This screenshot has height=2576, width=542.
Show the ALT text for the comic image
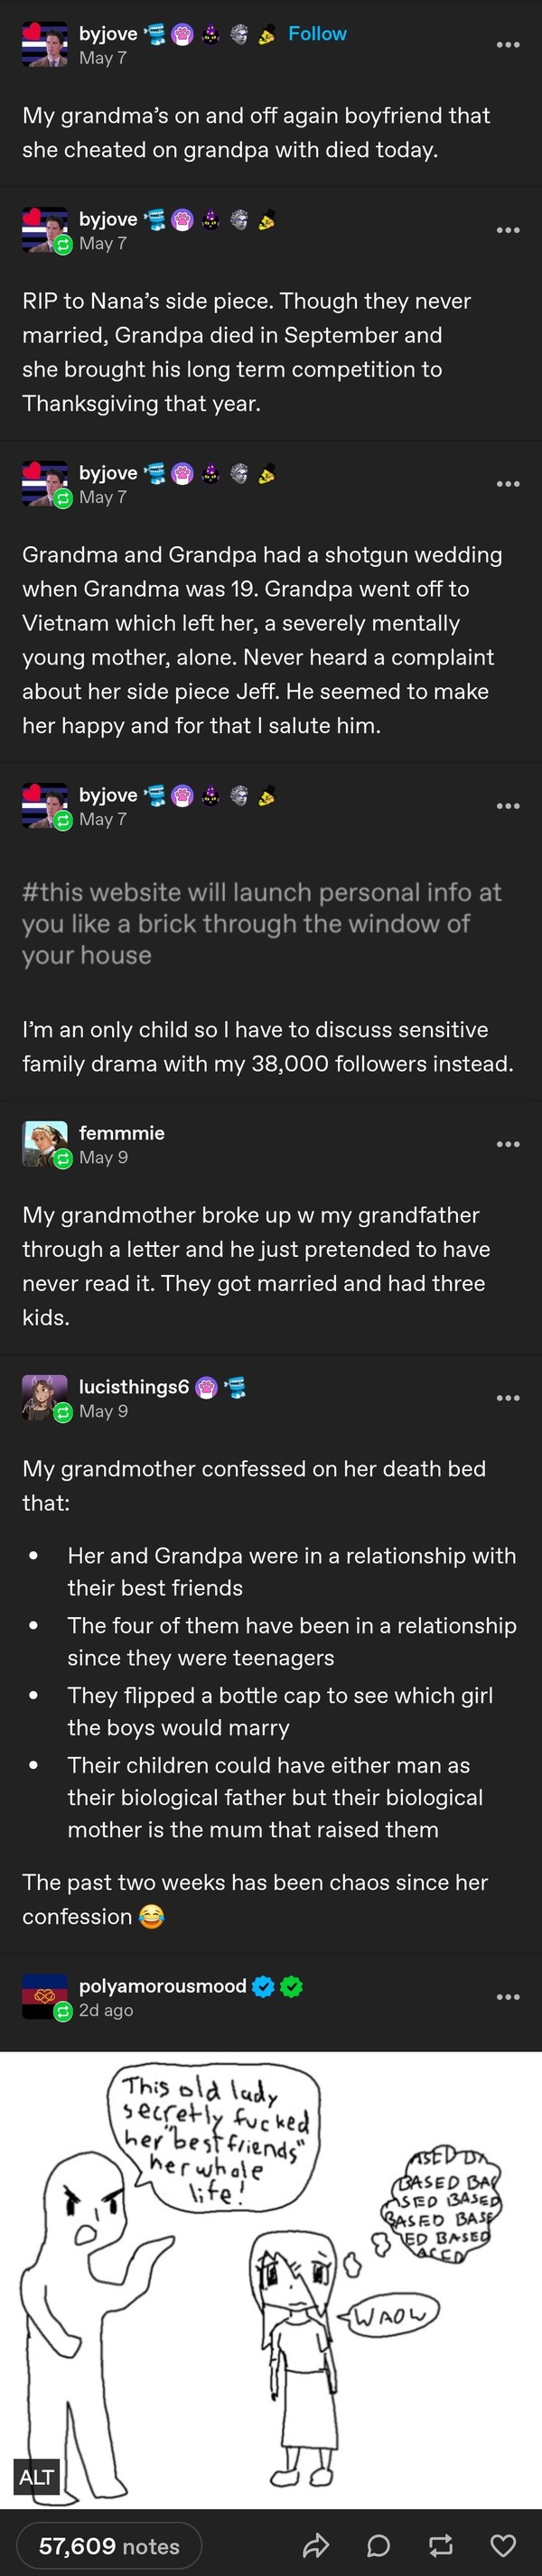[x=36, y=2476]
